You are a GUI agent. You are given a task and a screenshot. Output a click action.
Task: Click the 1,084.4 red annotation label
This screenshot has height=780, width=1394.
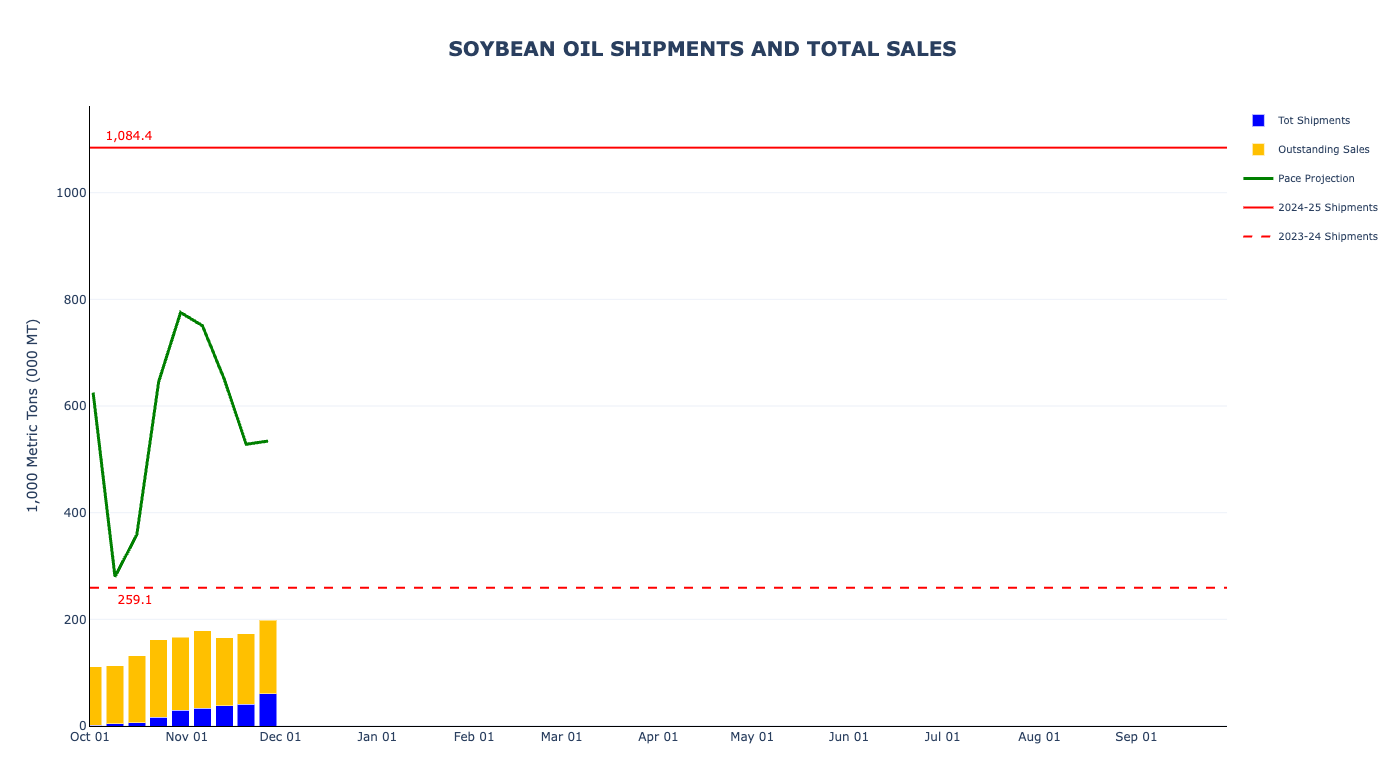click(129, 136)
